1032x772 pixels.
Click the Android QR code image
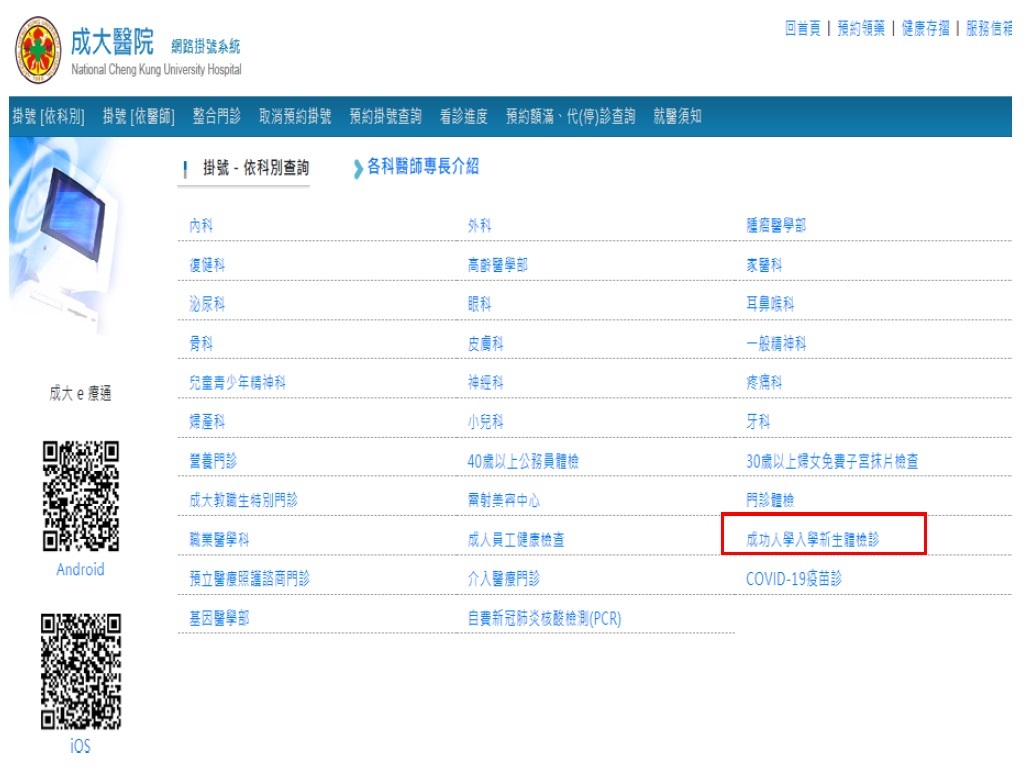tap(80, 496)
